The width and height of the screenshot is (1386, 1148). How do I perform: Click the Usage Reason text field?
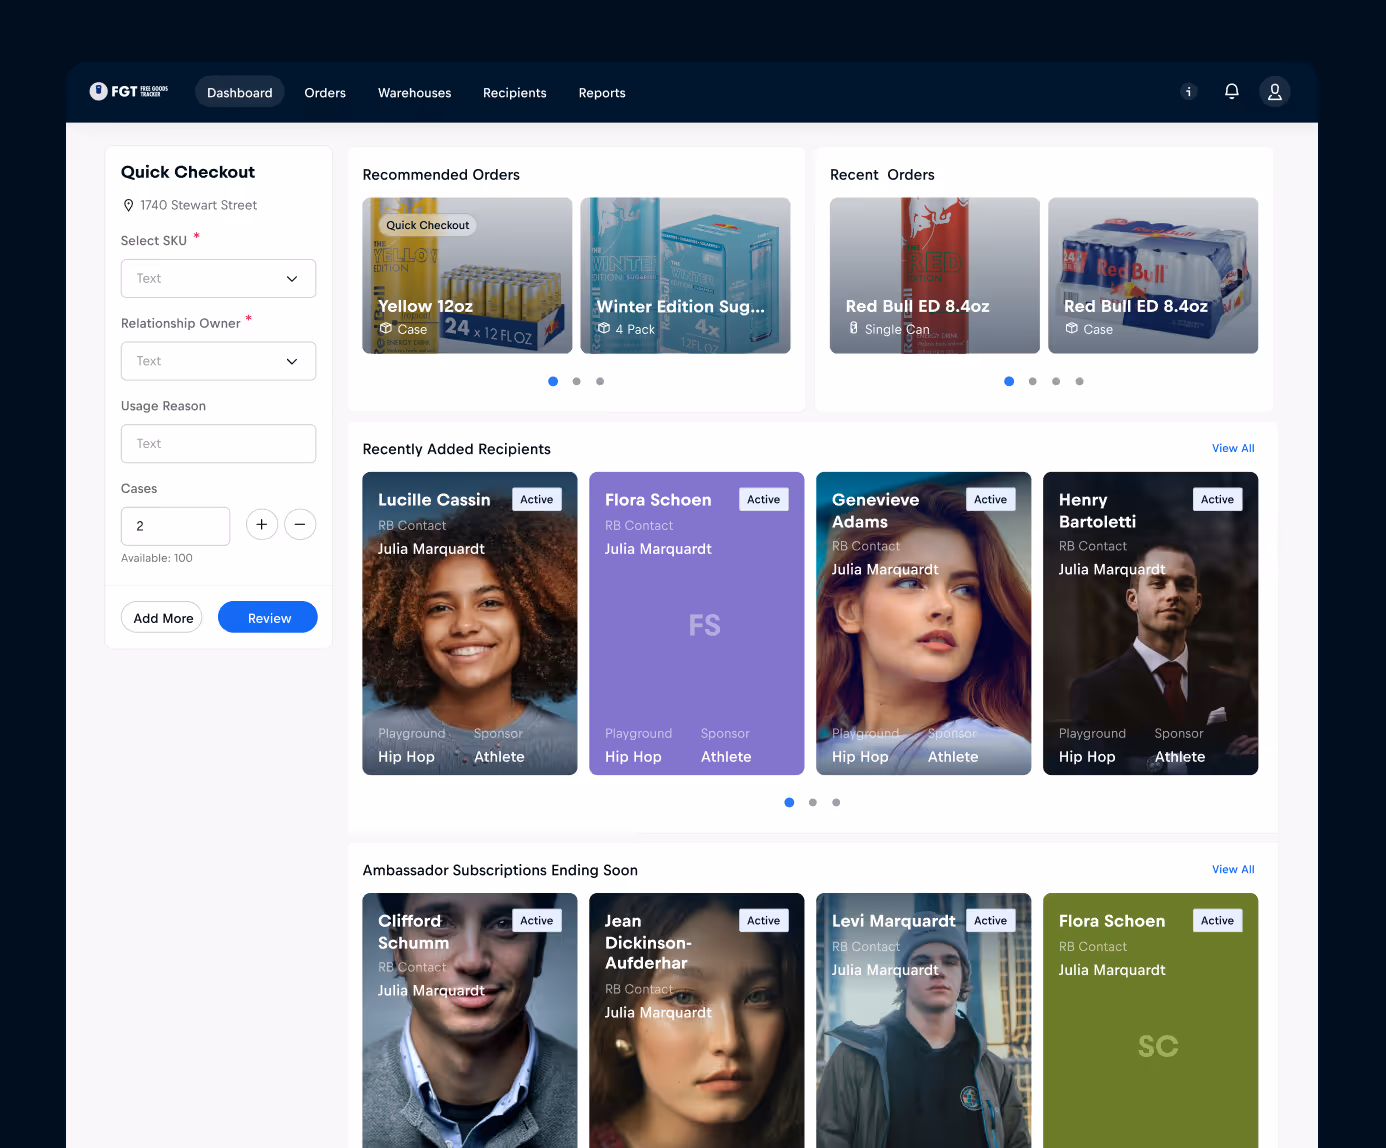coord(218,444)
